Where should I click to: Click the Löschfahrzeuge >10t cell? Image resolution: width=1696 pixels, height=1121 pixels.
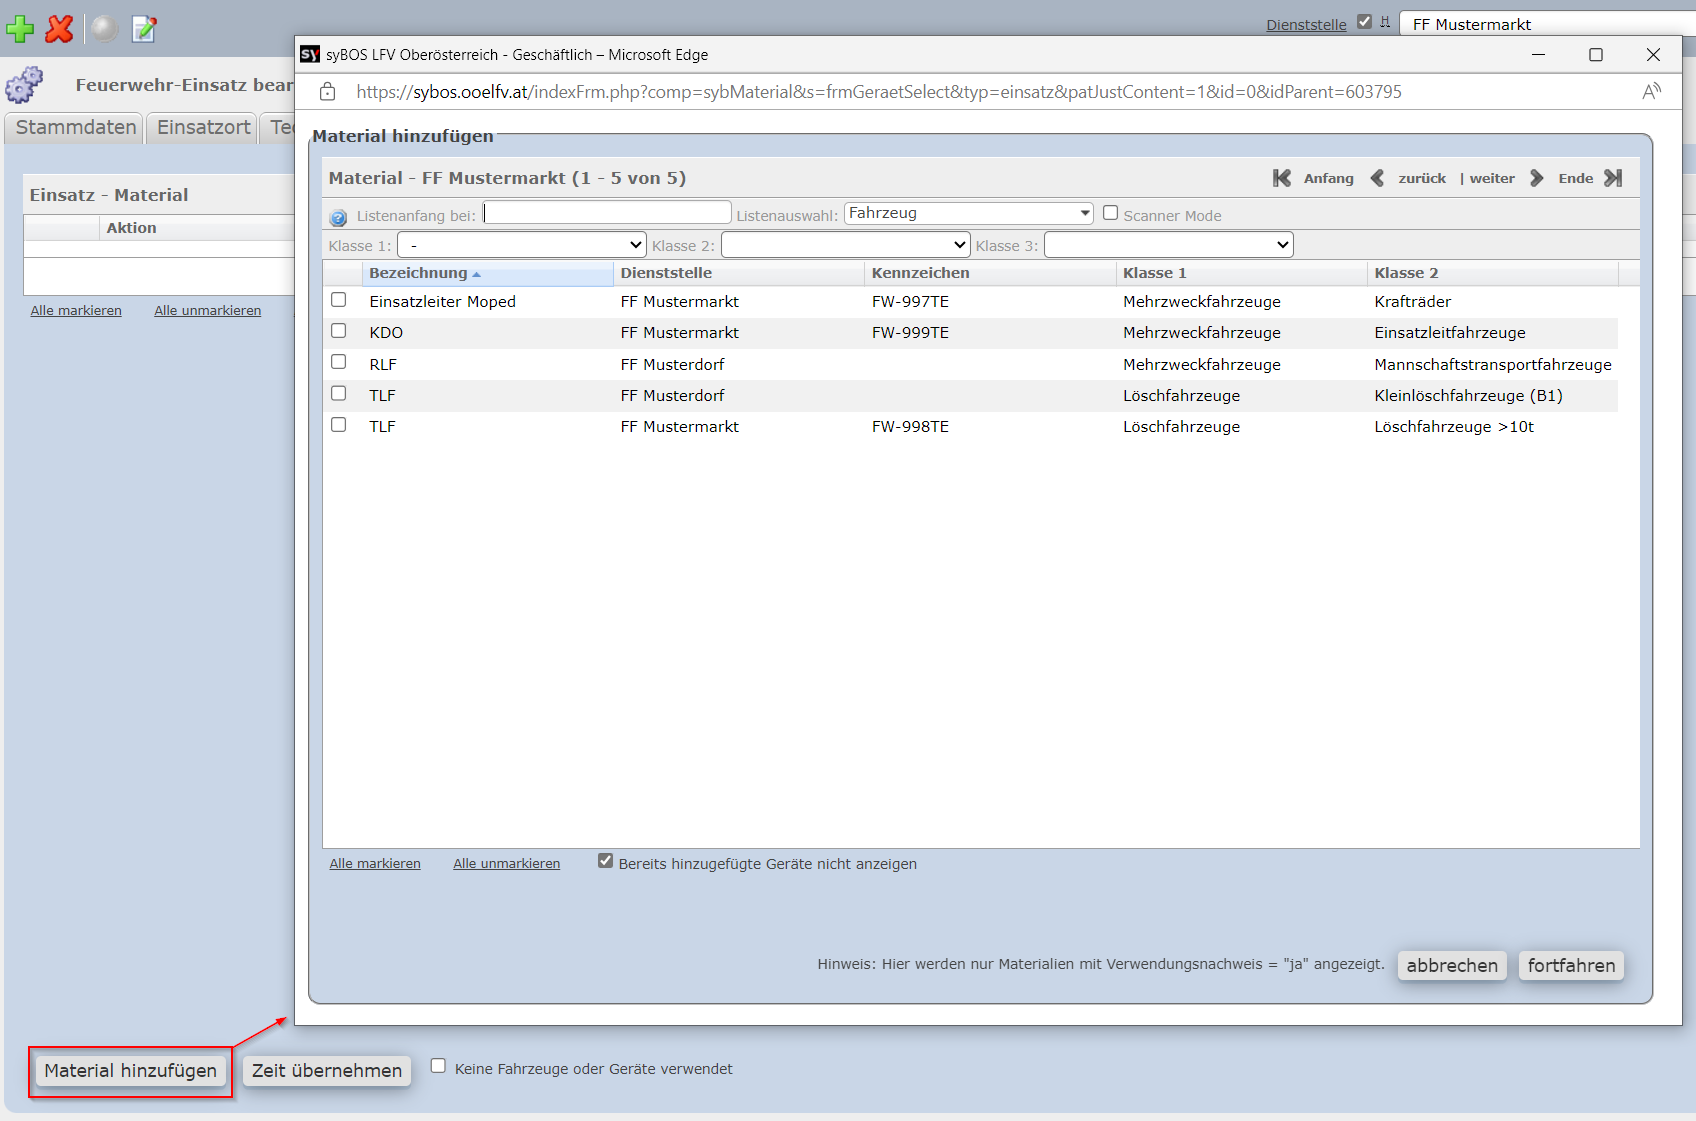coord(1454,427)
